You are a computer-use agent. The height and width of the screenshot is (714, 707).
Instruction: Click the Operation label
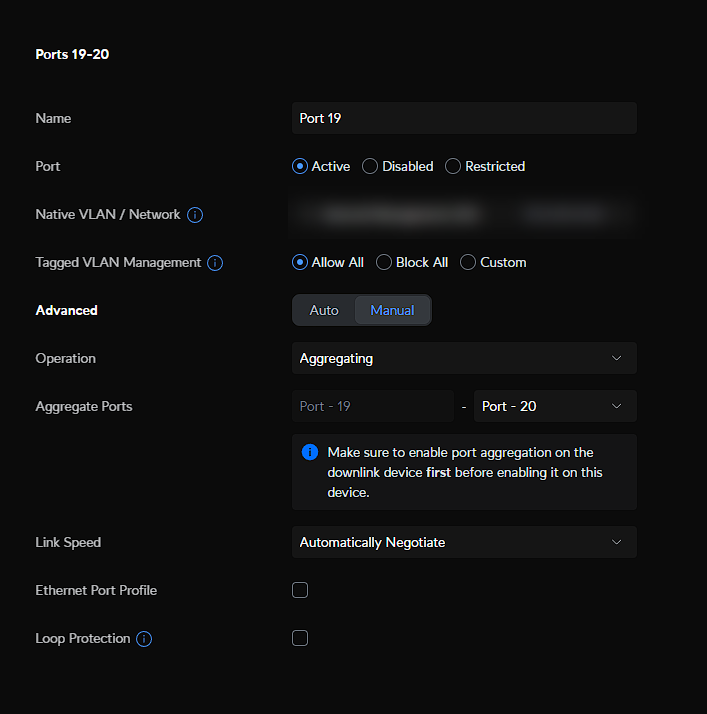(x=66, y=358)
